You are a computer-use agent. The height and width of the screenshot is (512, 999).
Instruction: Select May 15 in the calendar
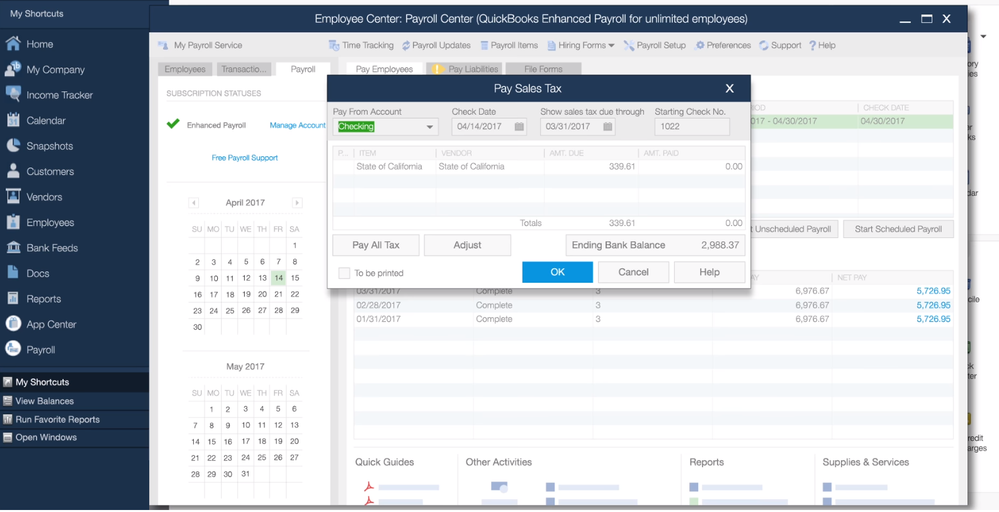tap(213, 441)
